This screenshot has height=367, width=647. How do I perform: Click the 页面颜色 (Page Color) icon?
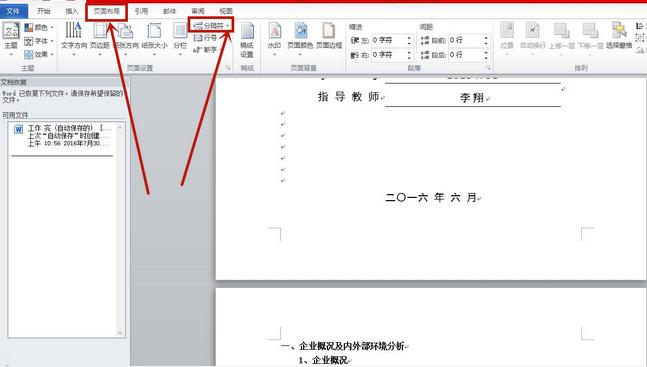(x=300, y=31)
